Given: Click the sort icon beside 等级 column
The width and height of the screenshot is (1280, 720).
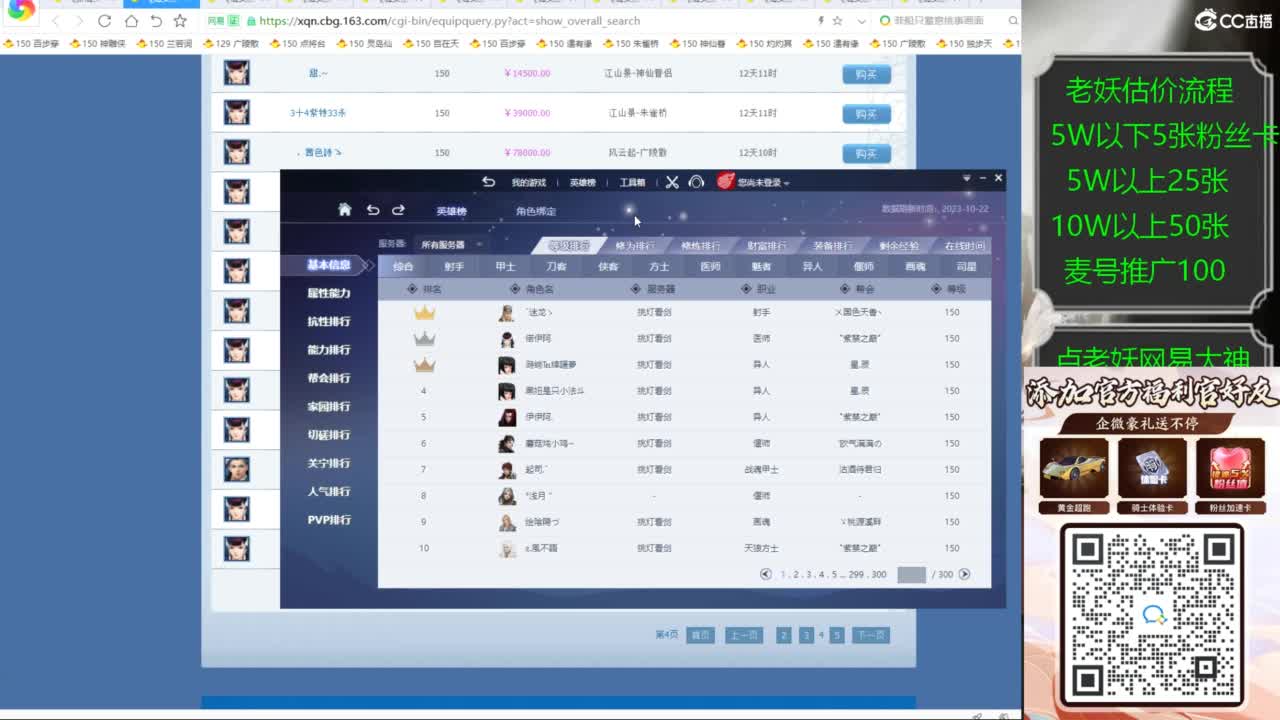Looking at the screenshot, I should point(935,289).
